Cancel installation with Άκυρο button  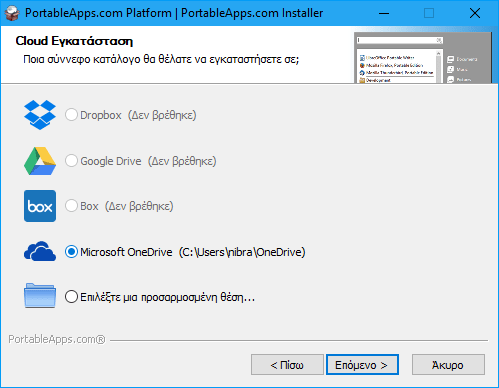(448, 365)
